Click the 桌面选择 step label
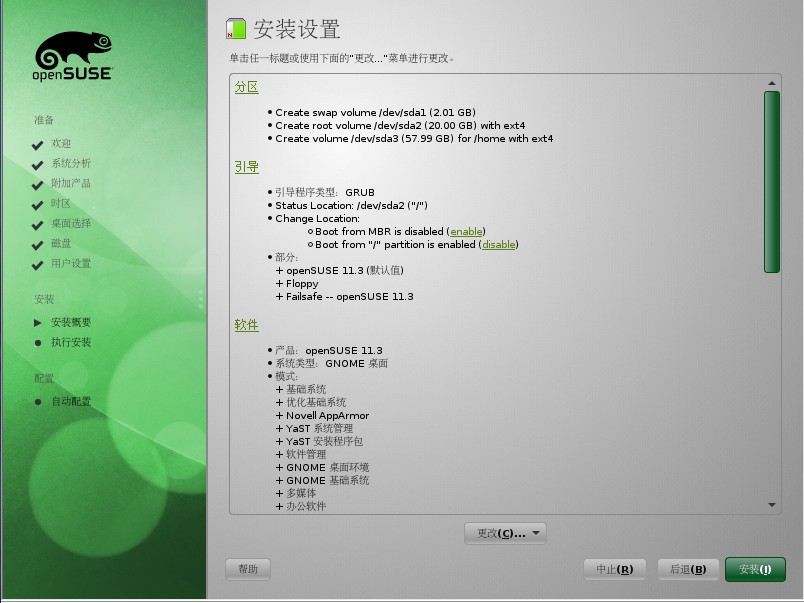Screen dimensions: 804x603 pyautogui.click(x=71, y=224)
